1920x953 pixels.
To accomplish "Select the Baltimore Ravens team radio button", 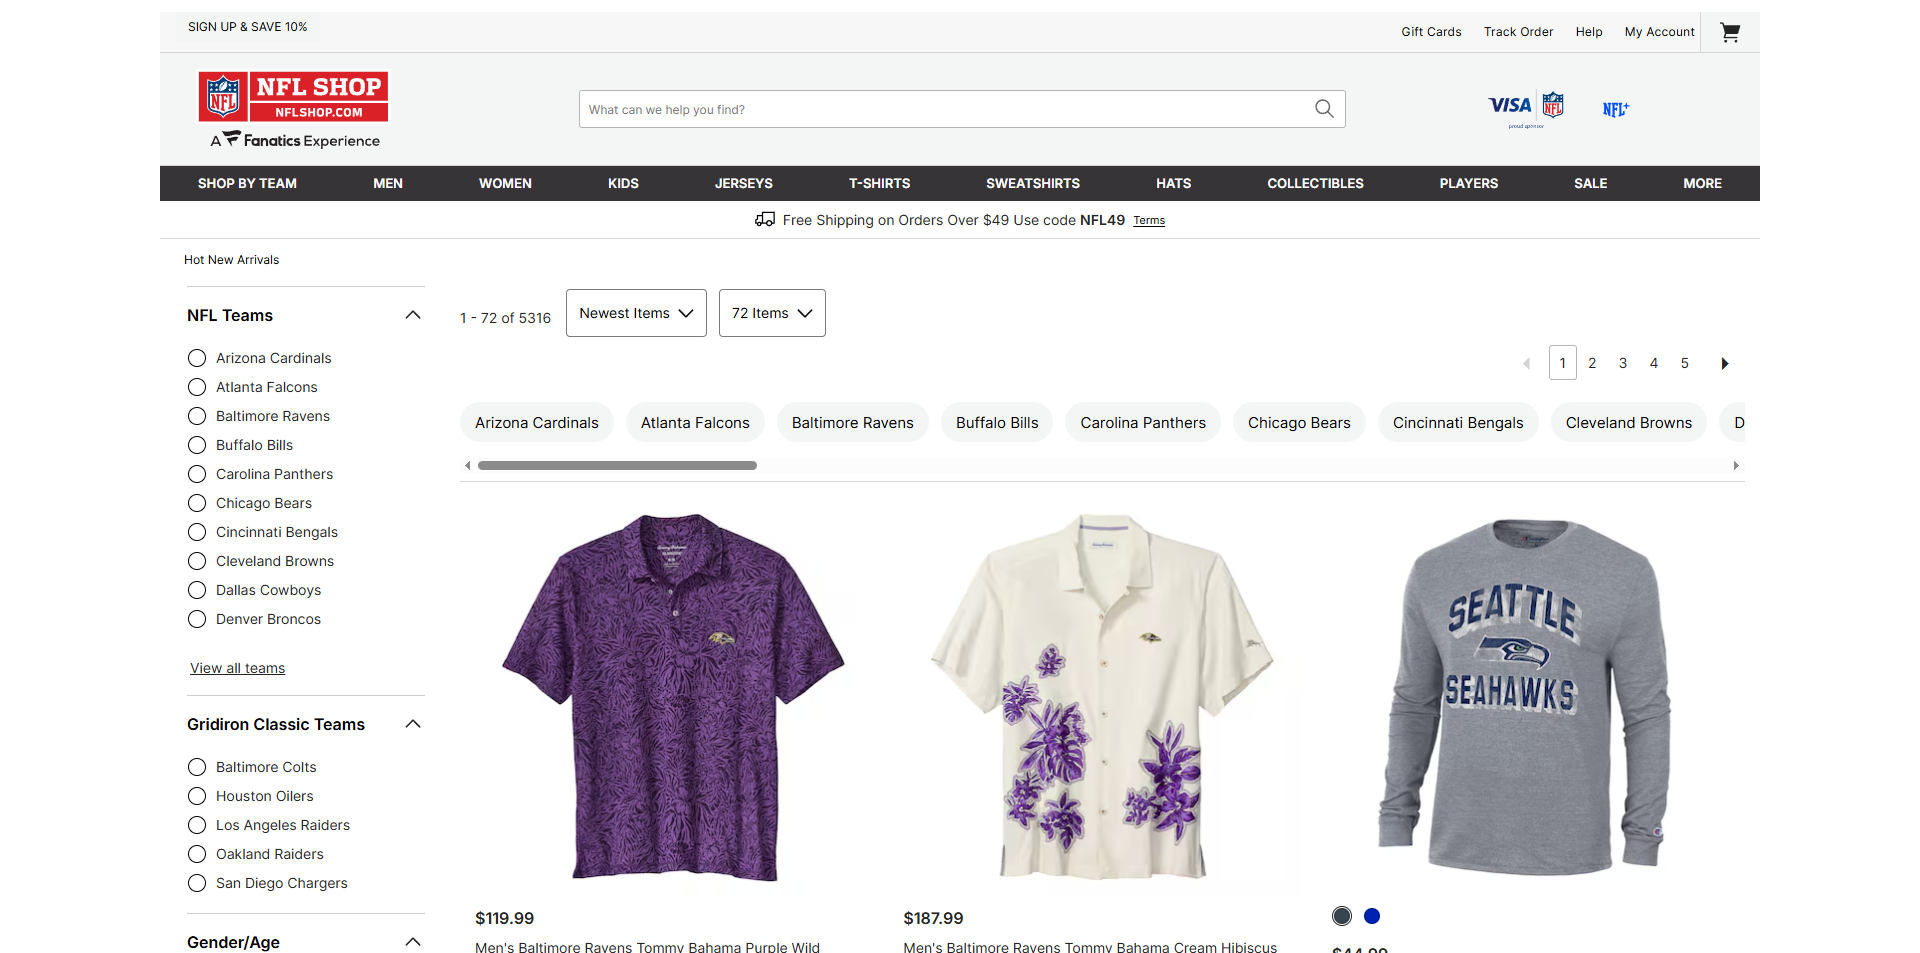I will pyautogui.click(x=197, y=416).
